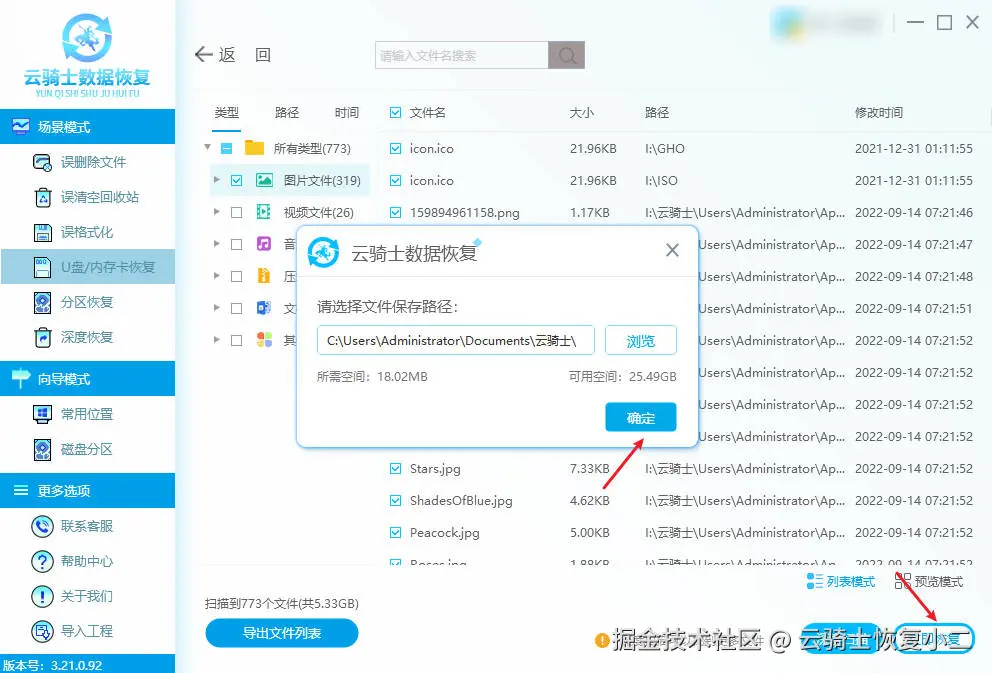This screenshot has height=673, width=992.
Task: Uncheck Stars.jpg checkbox
Action: pos(395,469)
